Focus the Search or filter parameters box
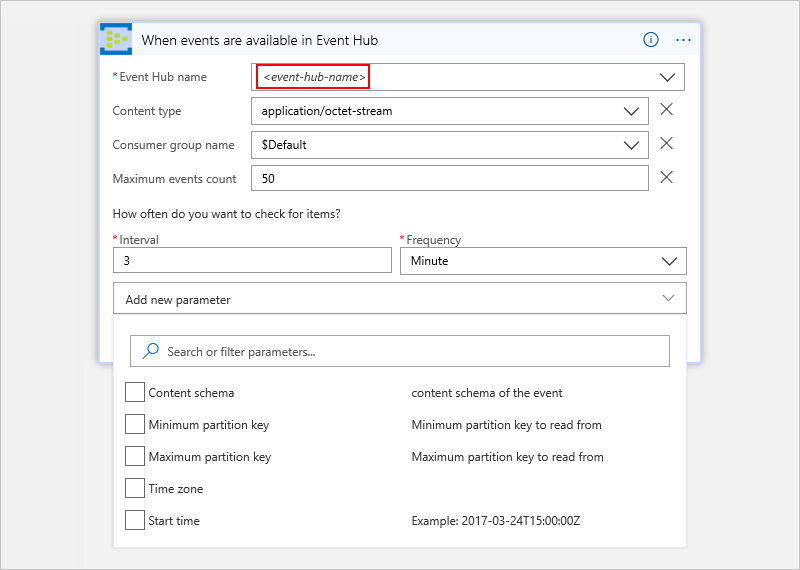The height and width of the screenshot is (570, 800). 410,351
